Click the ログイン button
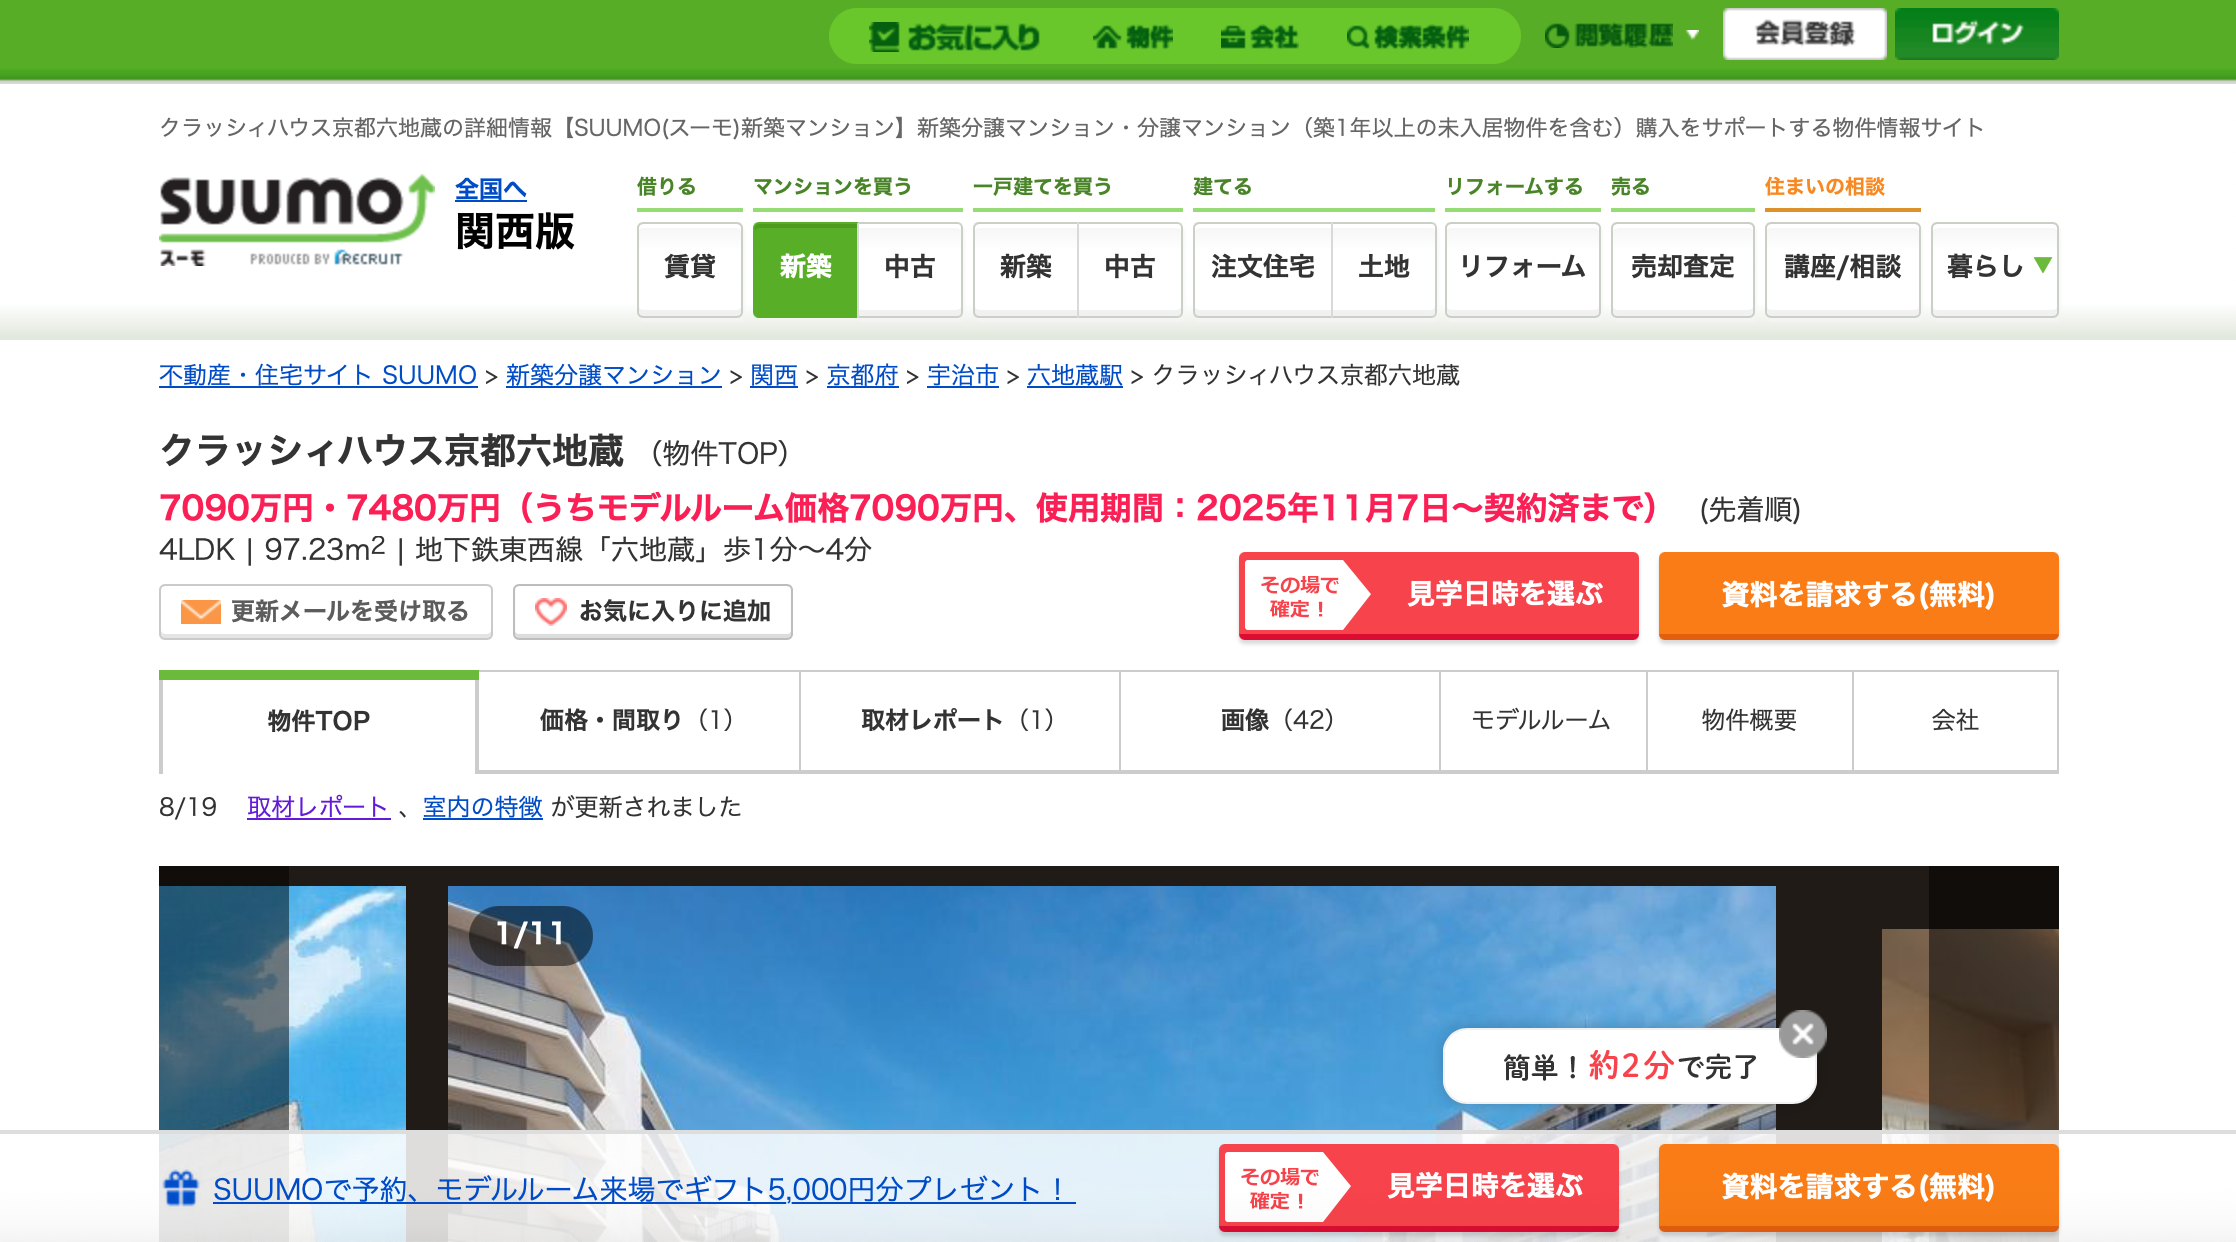The image size is (2236, 1242). coord(1976,34)
